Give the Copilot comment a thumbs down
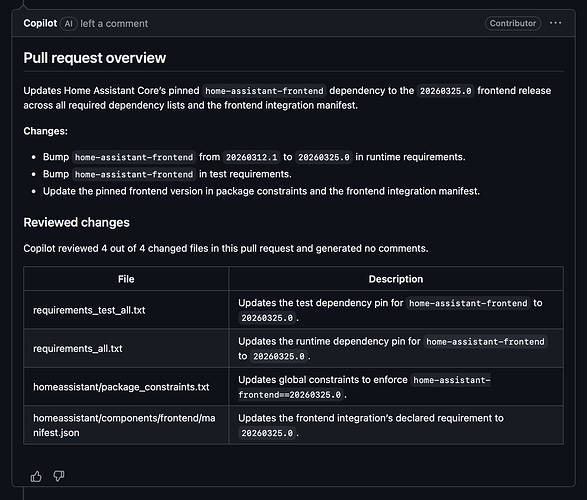Screen dimensions: 587x500 coord(59,476)
